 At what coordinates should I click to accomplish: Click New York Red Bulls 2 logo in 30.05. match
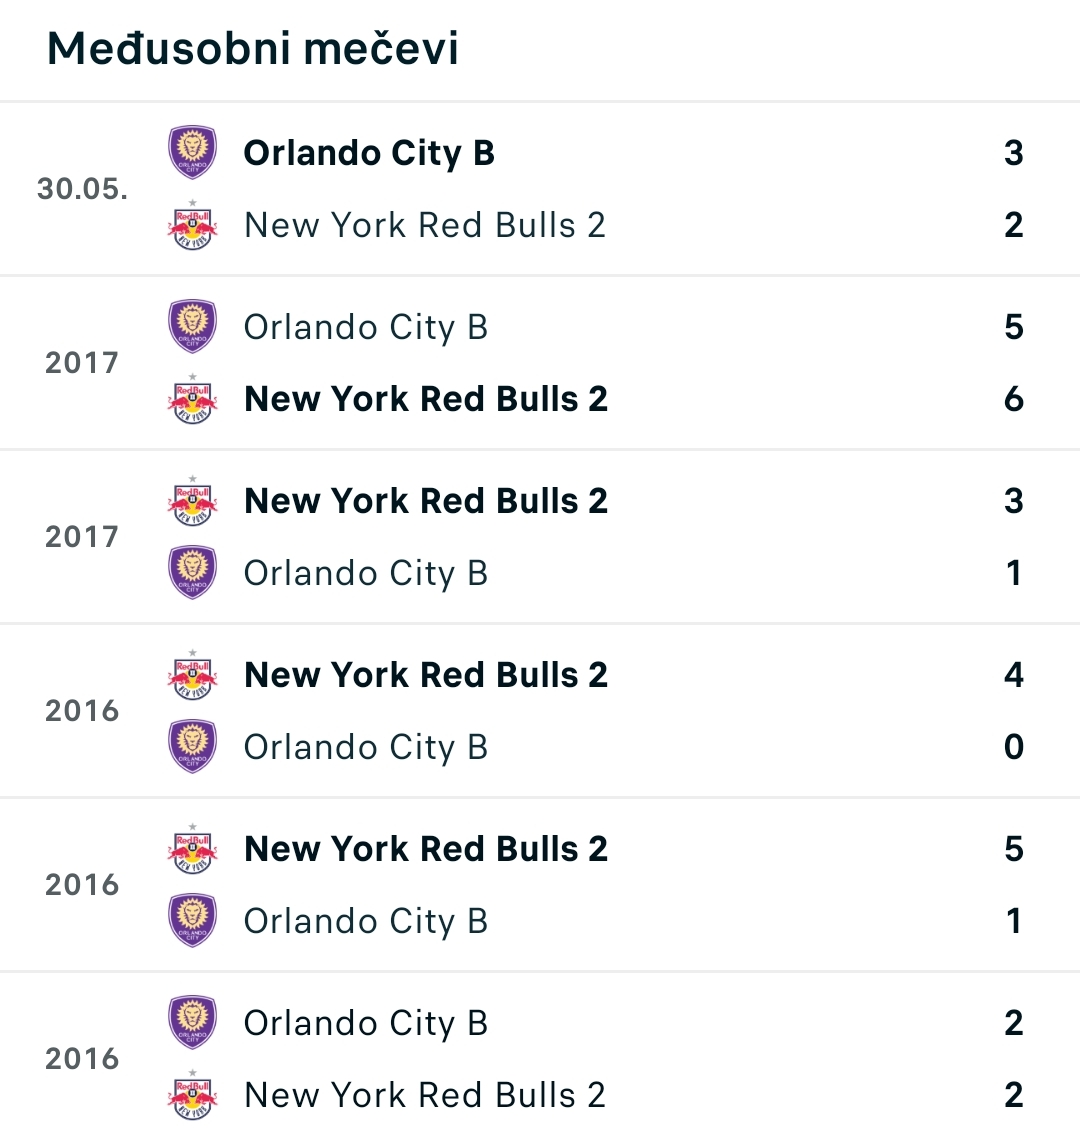pyautogui.click(x=192, y=225)
